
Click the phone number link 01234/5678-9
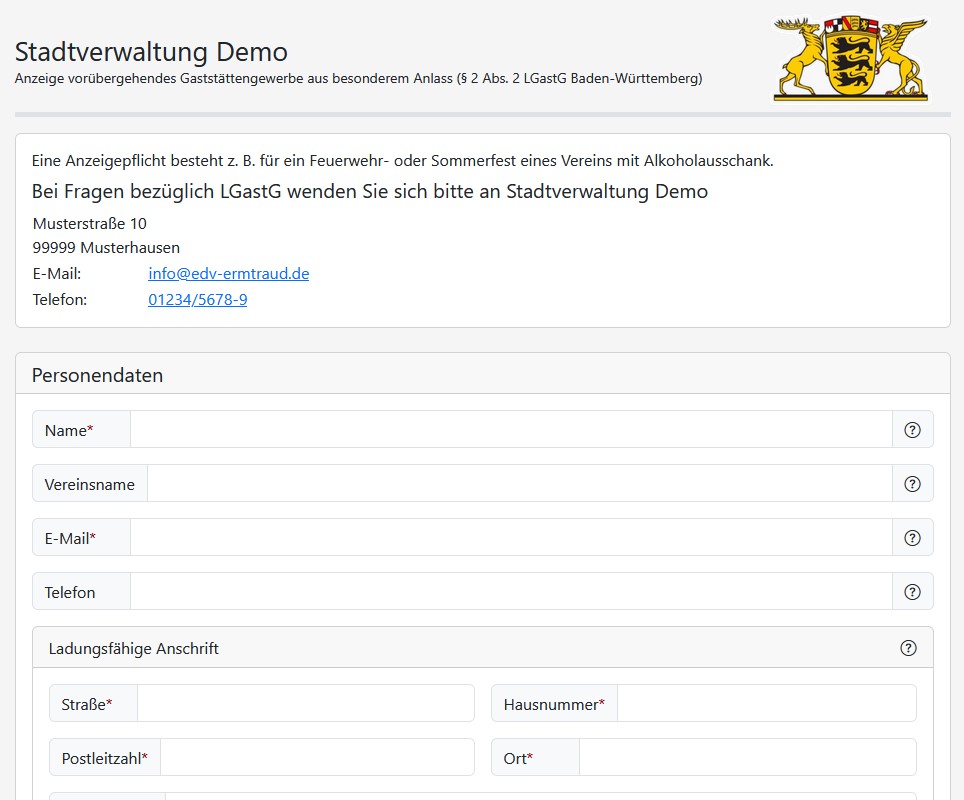click(197, 300)
